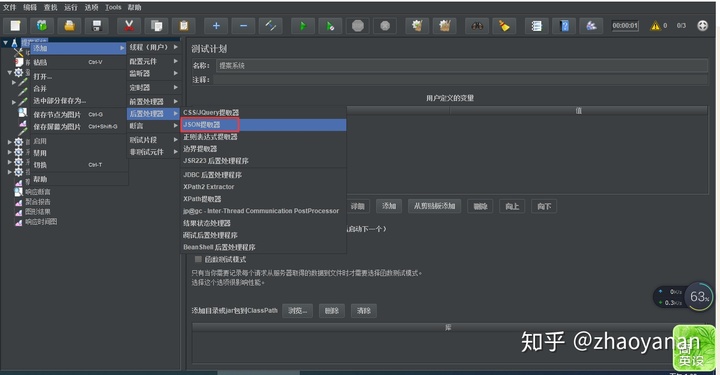Select the 响应时间图 tree item
This screenshot has width=720, height=375.
[x=41, y=222]
